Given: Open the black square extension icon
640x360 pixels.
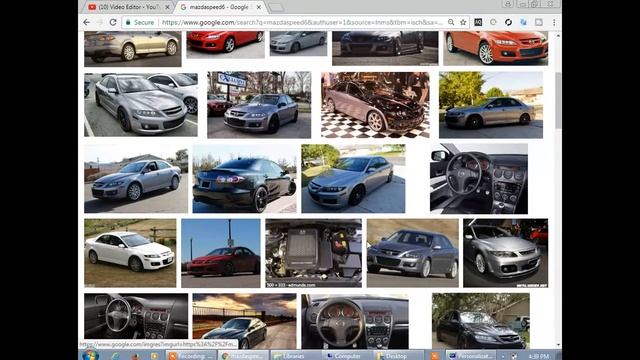Looking at the screenshot, I should click(x=478, y=22).
